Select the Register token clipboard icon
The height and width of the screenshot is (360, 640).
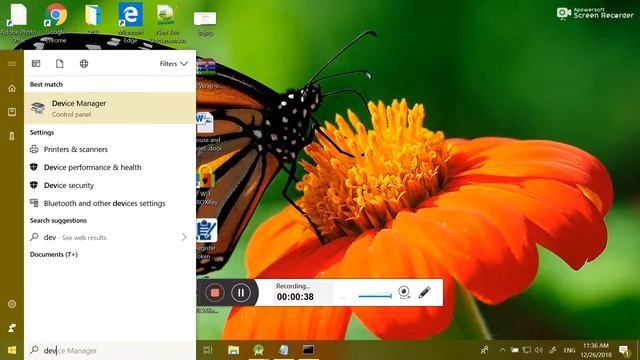[206, 239]
